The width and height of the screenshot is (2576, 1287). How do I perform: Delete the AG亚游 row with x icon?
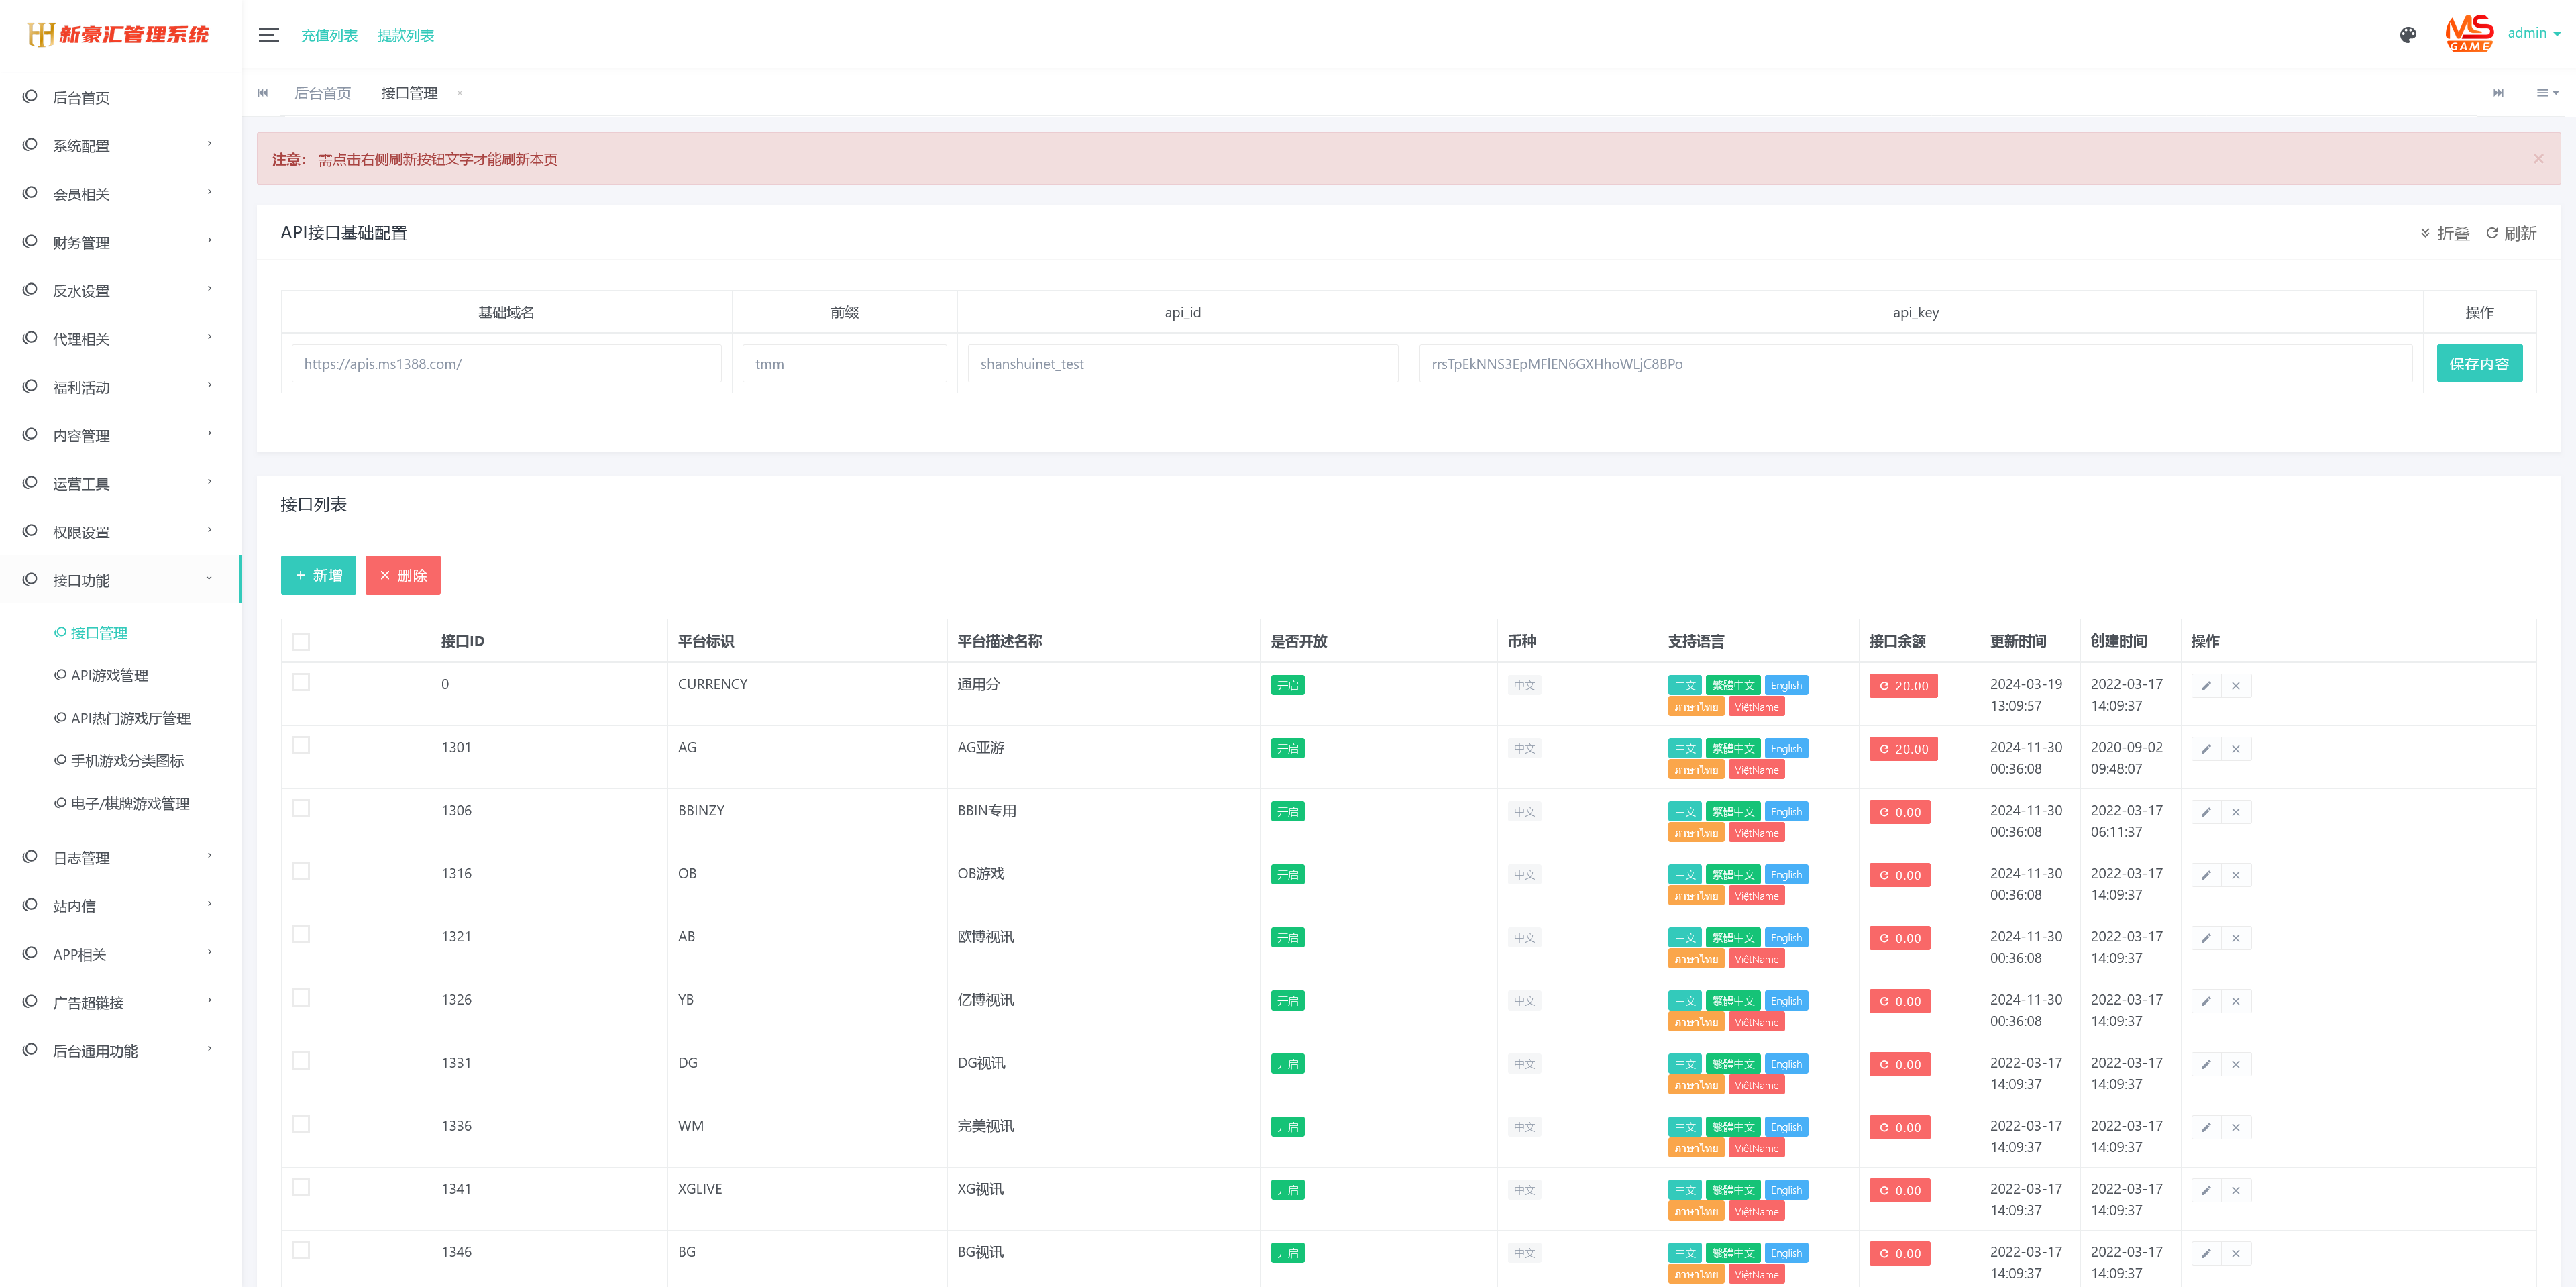pyautogui.click(x=2236, y=749)
